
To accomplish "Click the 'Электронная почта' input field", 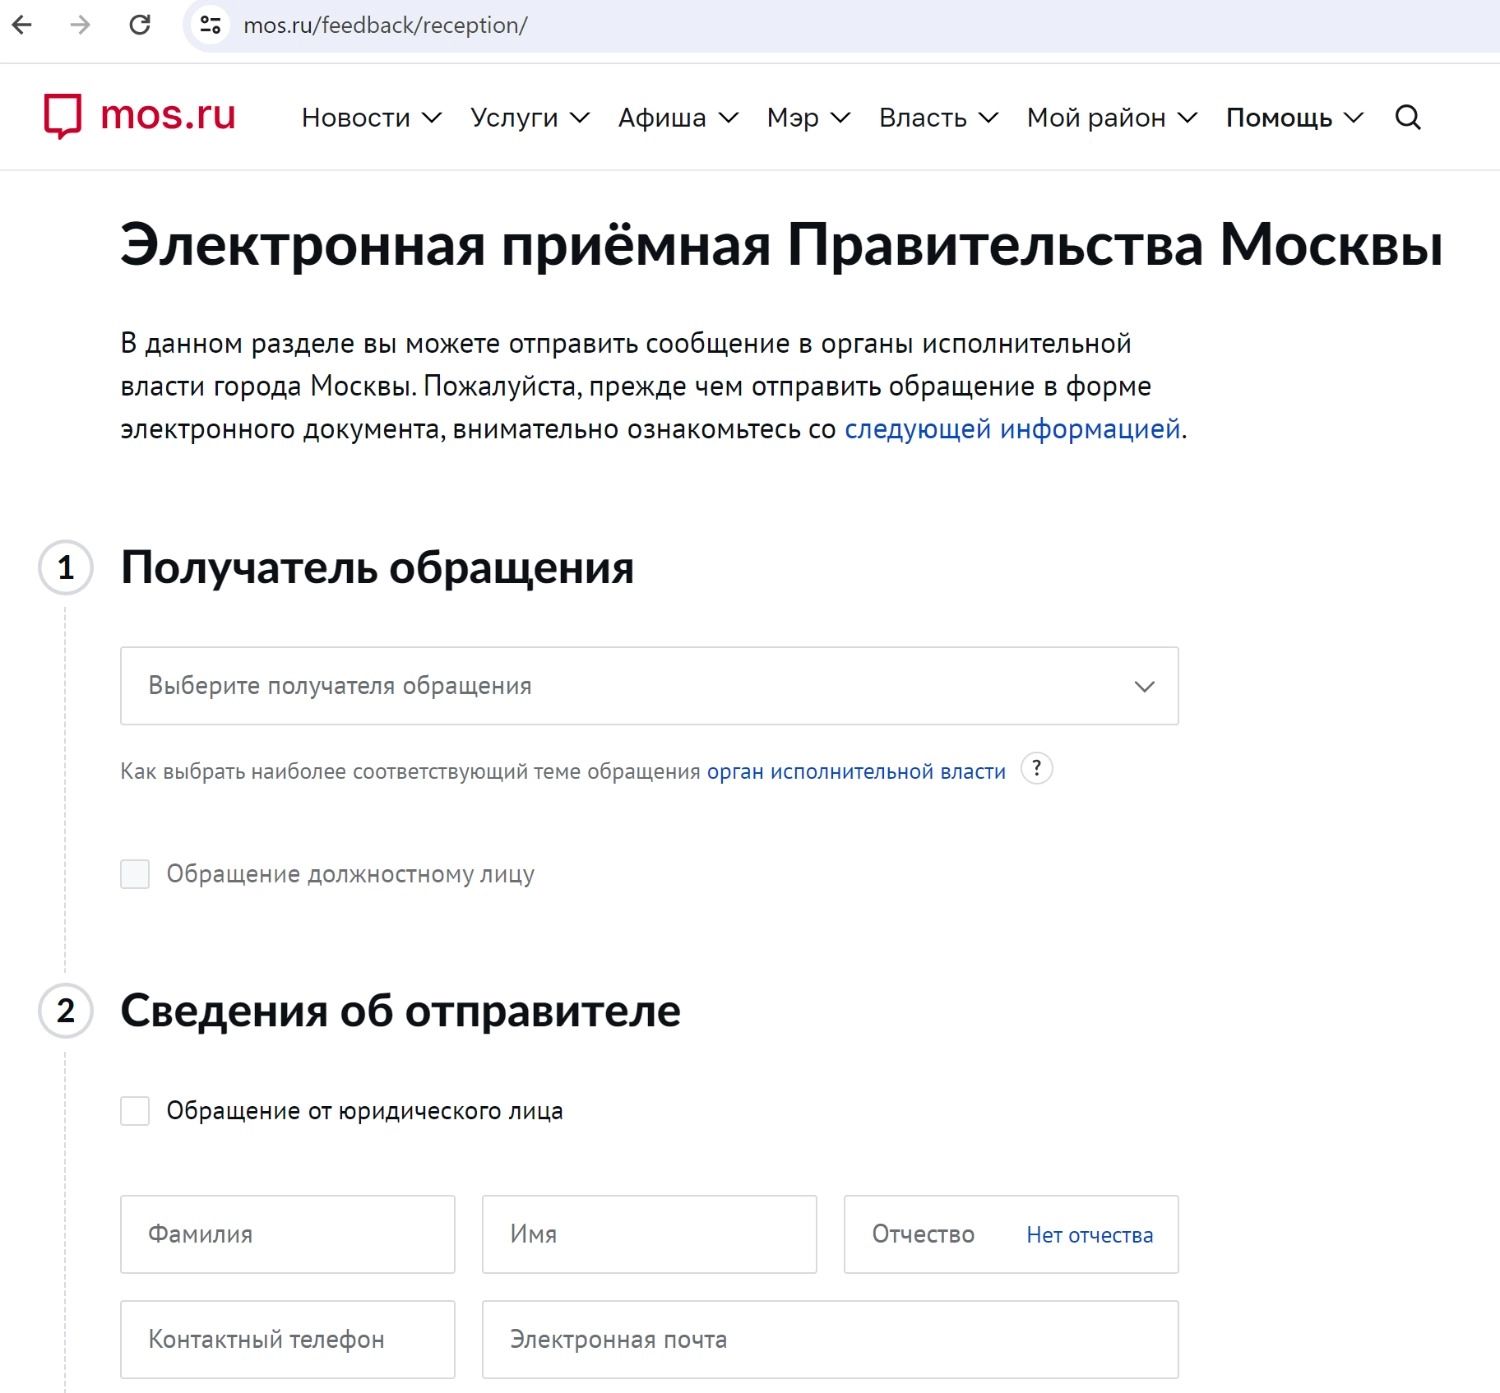I will click(x=829, y=1339).
